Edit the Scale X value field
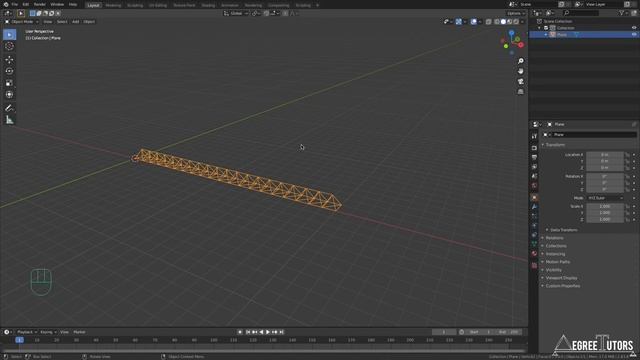Viewport: 640px width, 360px height. point(605,207)
